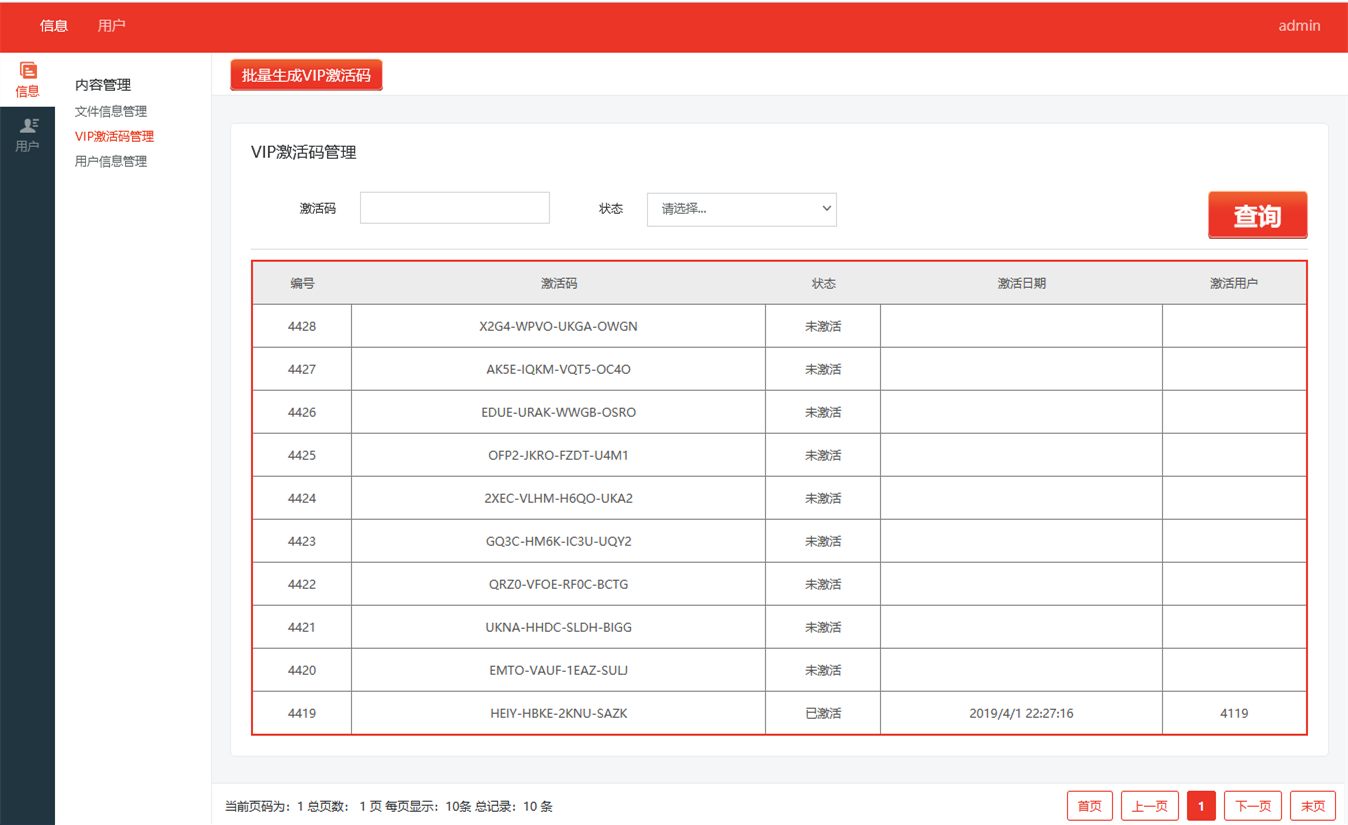Click the 用户 sidebar icon
Viewport: 1348px width, 825px height.
[27, 134]
